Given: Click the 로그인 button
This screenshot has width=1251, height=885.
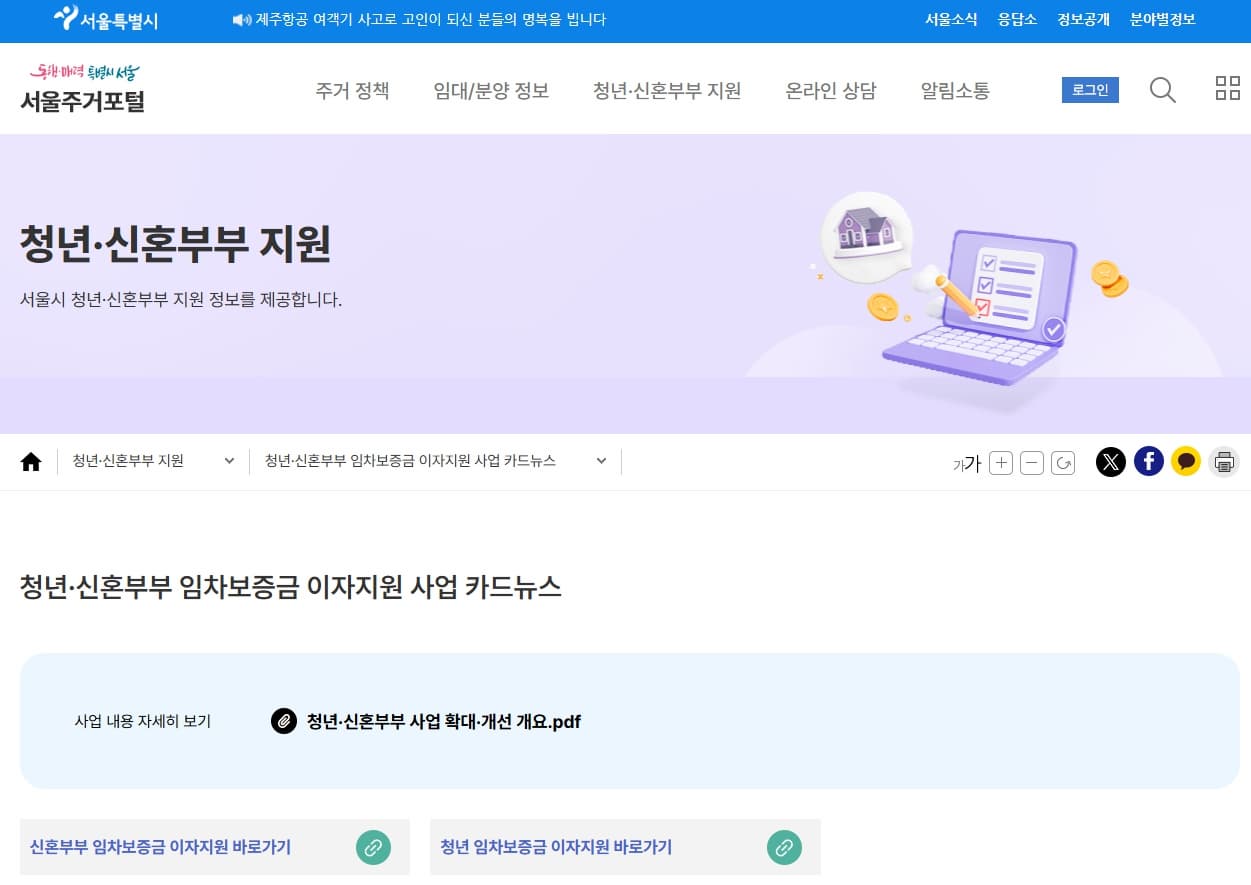Looking at the screenshot, I should [x=1089, y=89].
